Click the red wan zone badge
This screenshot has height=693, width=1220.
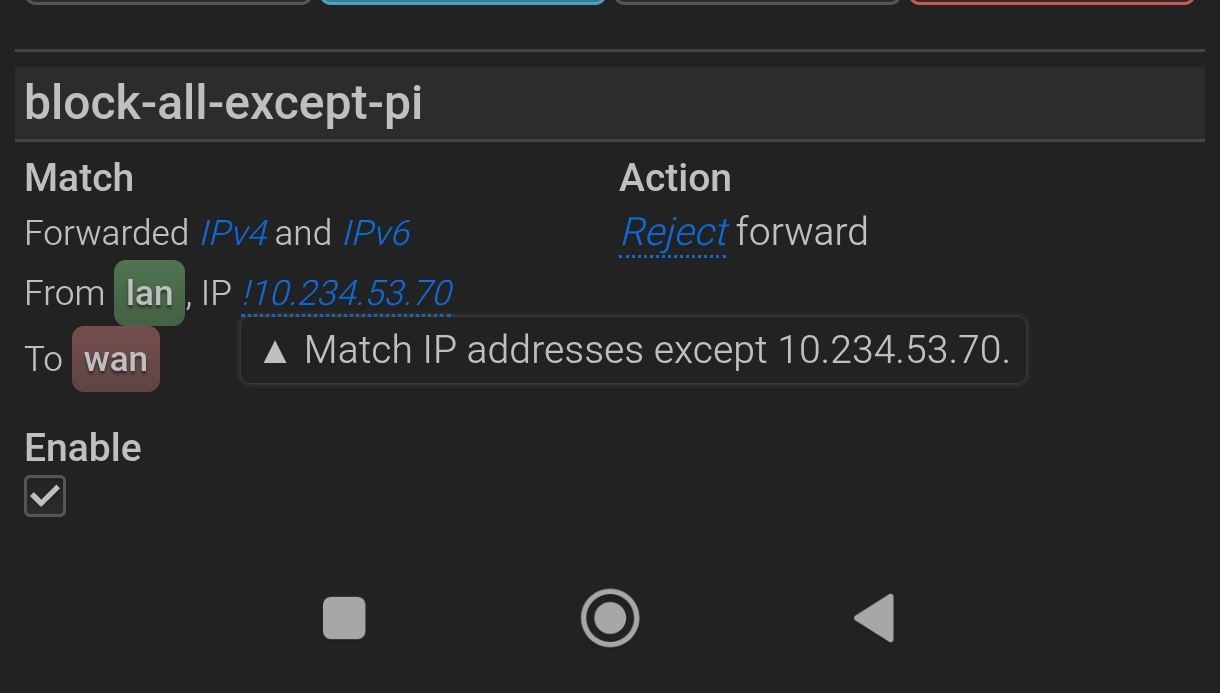click(x=116, y=359)
